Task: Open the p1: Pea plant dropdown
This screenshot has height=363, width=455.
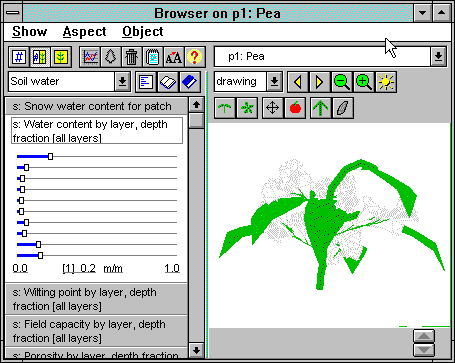Action: pos(438,57)
